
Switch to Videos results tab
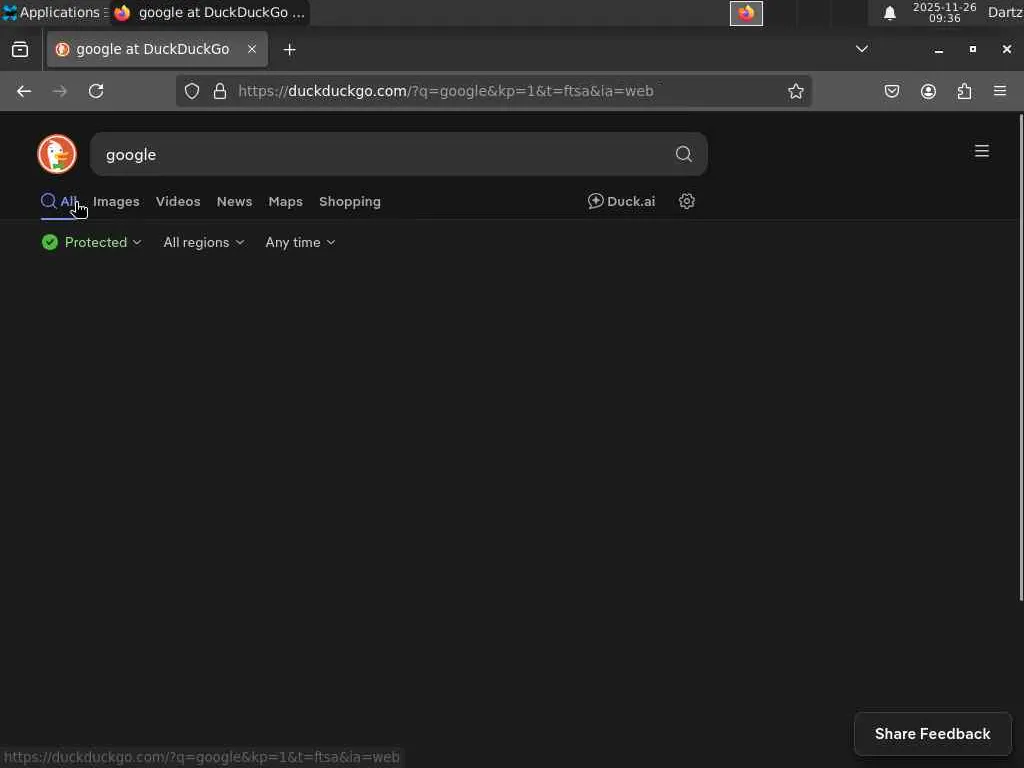(178, 202)
